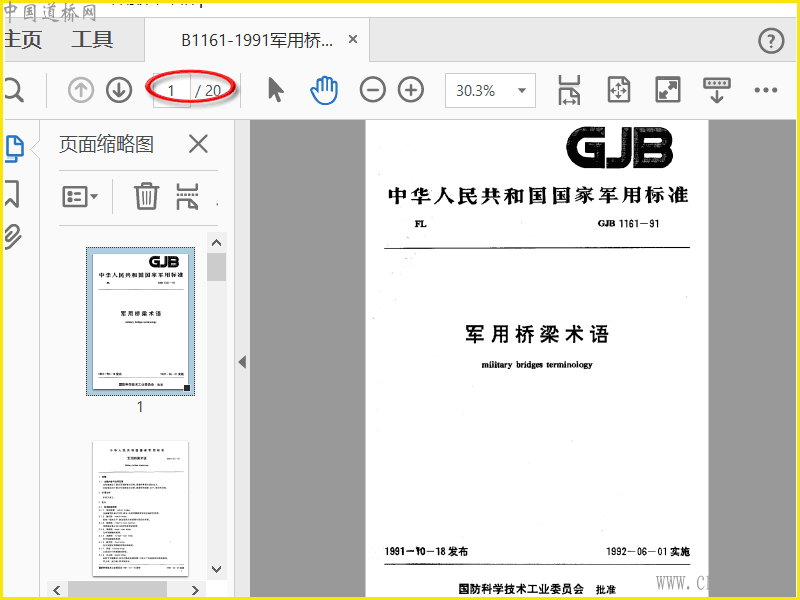Go to previous page arrow
Screen dimensions: 800x600
coord(81,90)
